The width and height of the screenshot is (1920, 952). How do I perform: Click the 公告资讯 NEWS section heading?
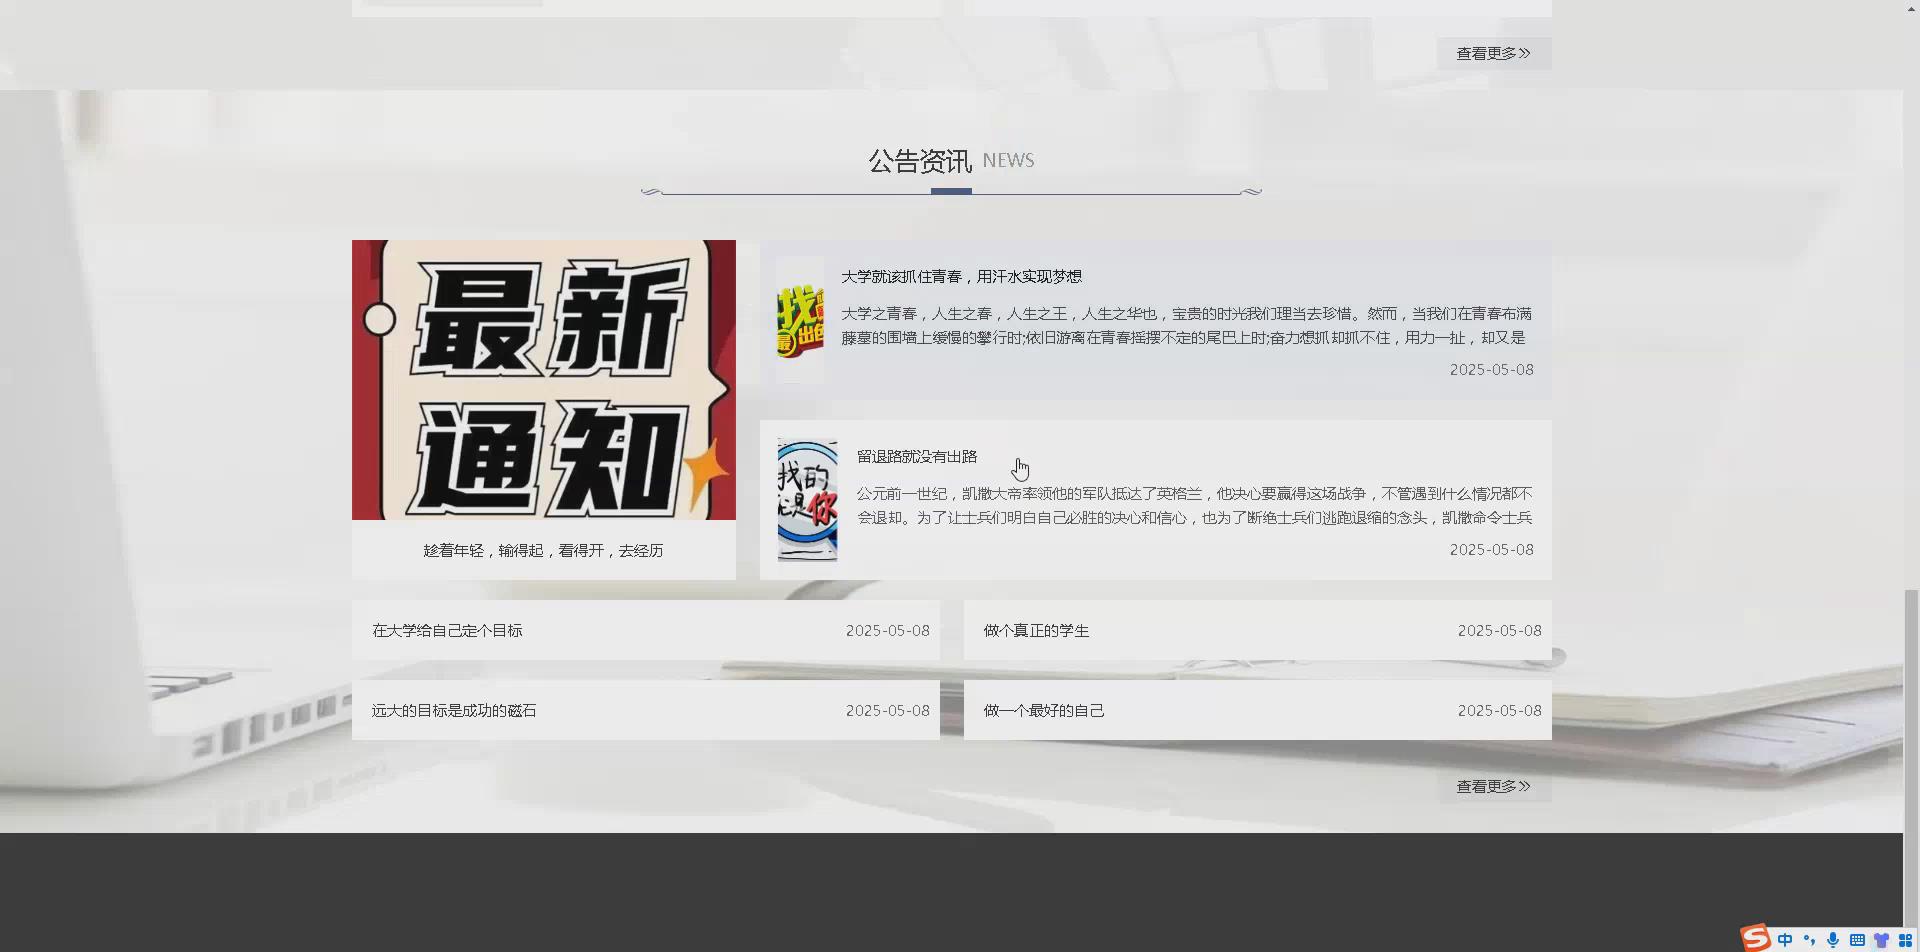tap(950, 159)
